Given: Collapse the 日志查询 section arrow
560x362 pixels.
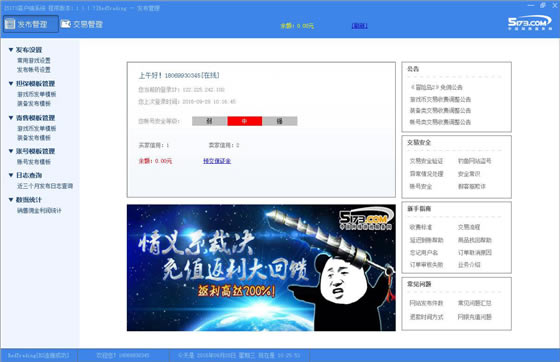Looking at the screenshot, I should [11, 175].
